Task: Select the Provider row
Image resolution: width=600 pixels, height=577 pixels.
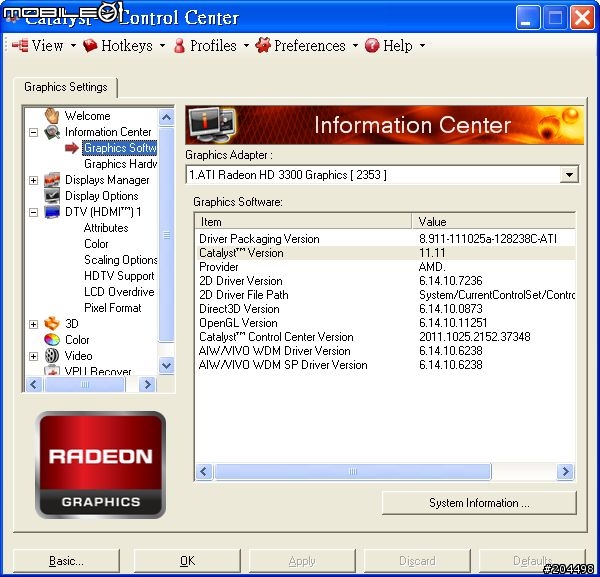Action: pyautogui.click(x=385, y=267)
